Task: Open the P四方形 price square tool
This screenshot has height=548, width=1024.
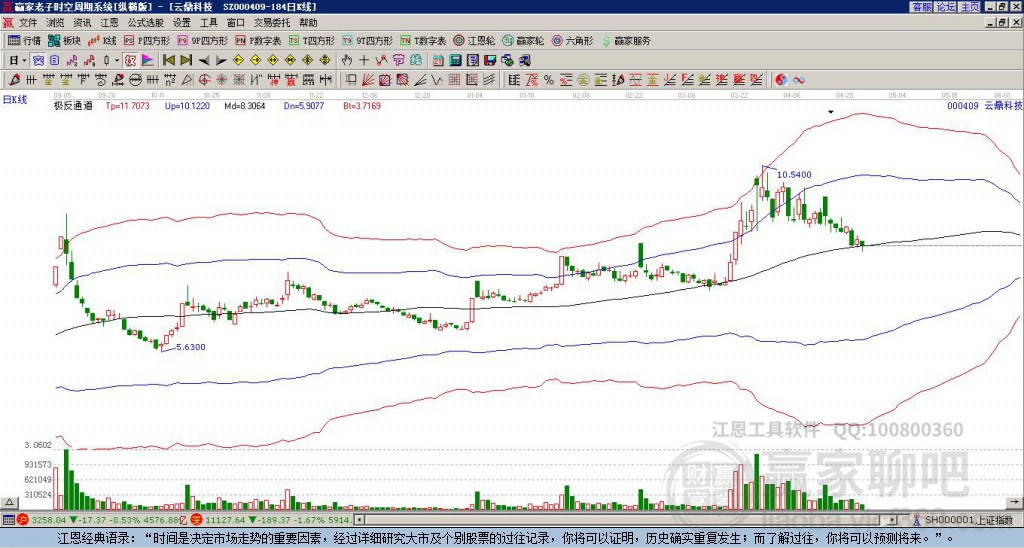Action: point(148,40)
